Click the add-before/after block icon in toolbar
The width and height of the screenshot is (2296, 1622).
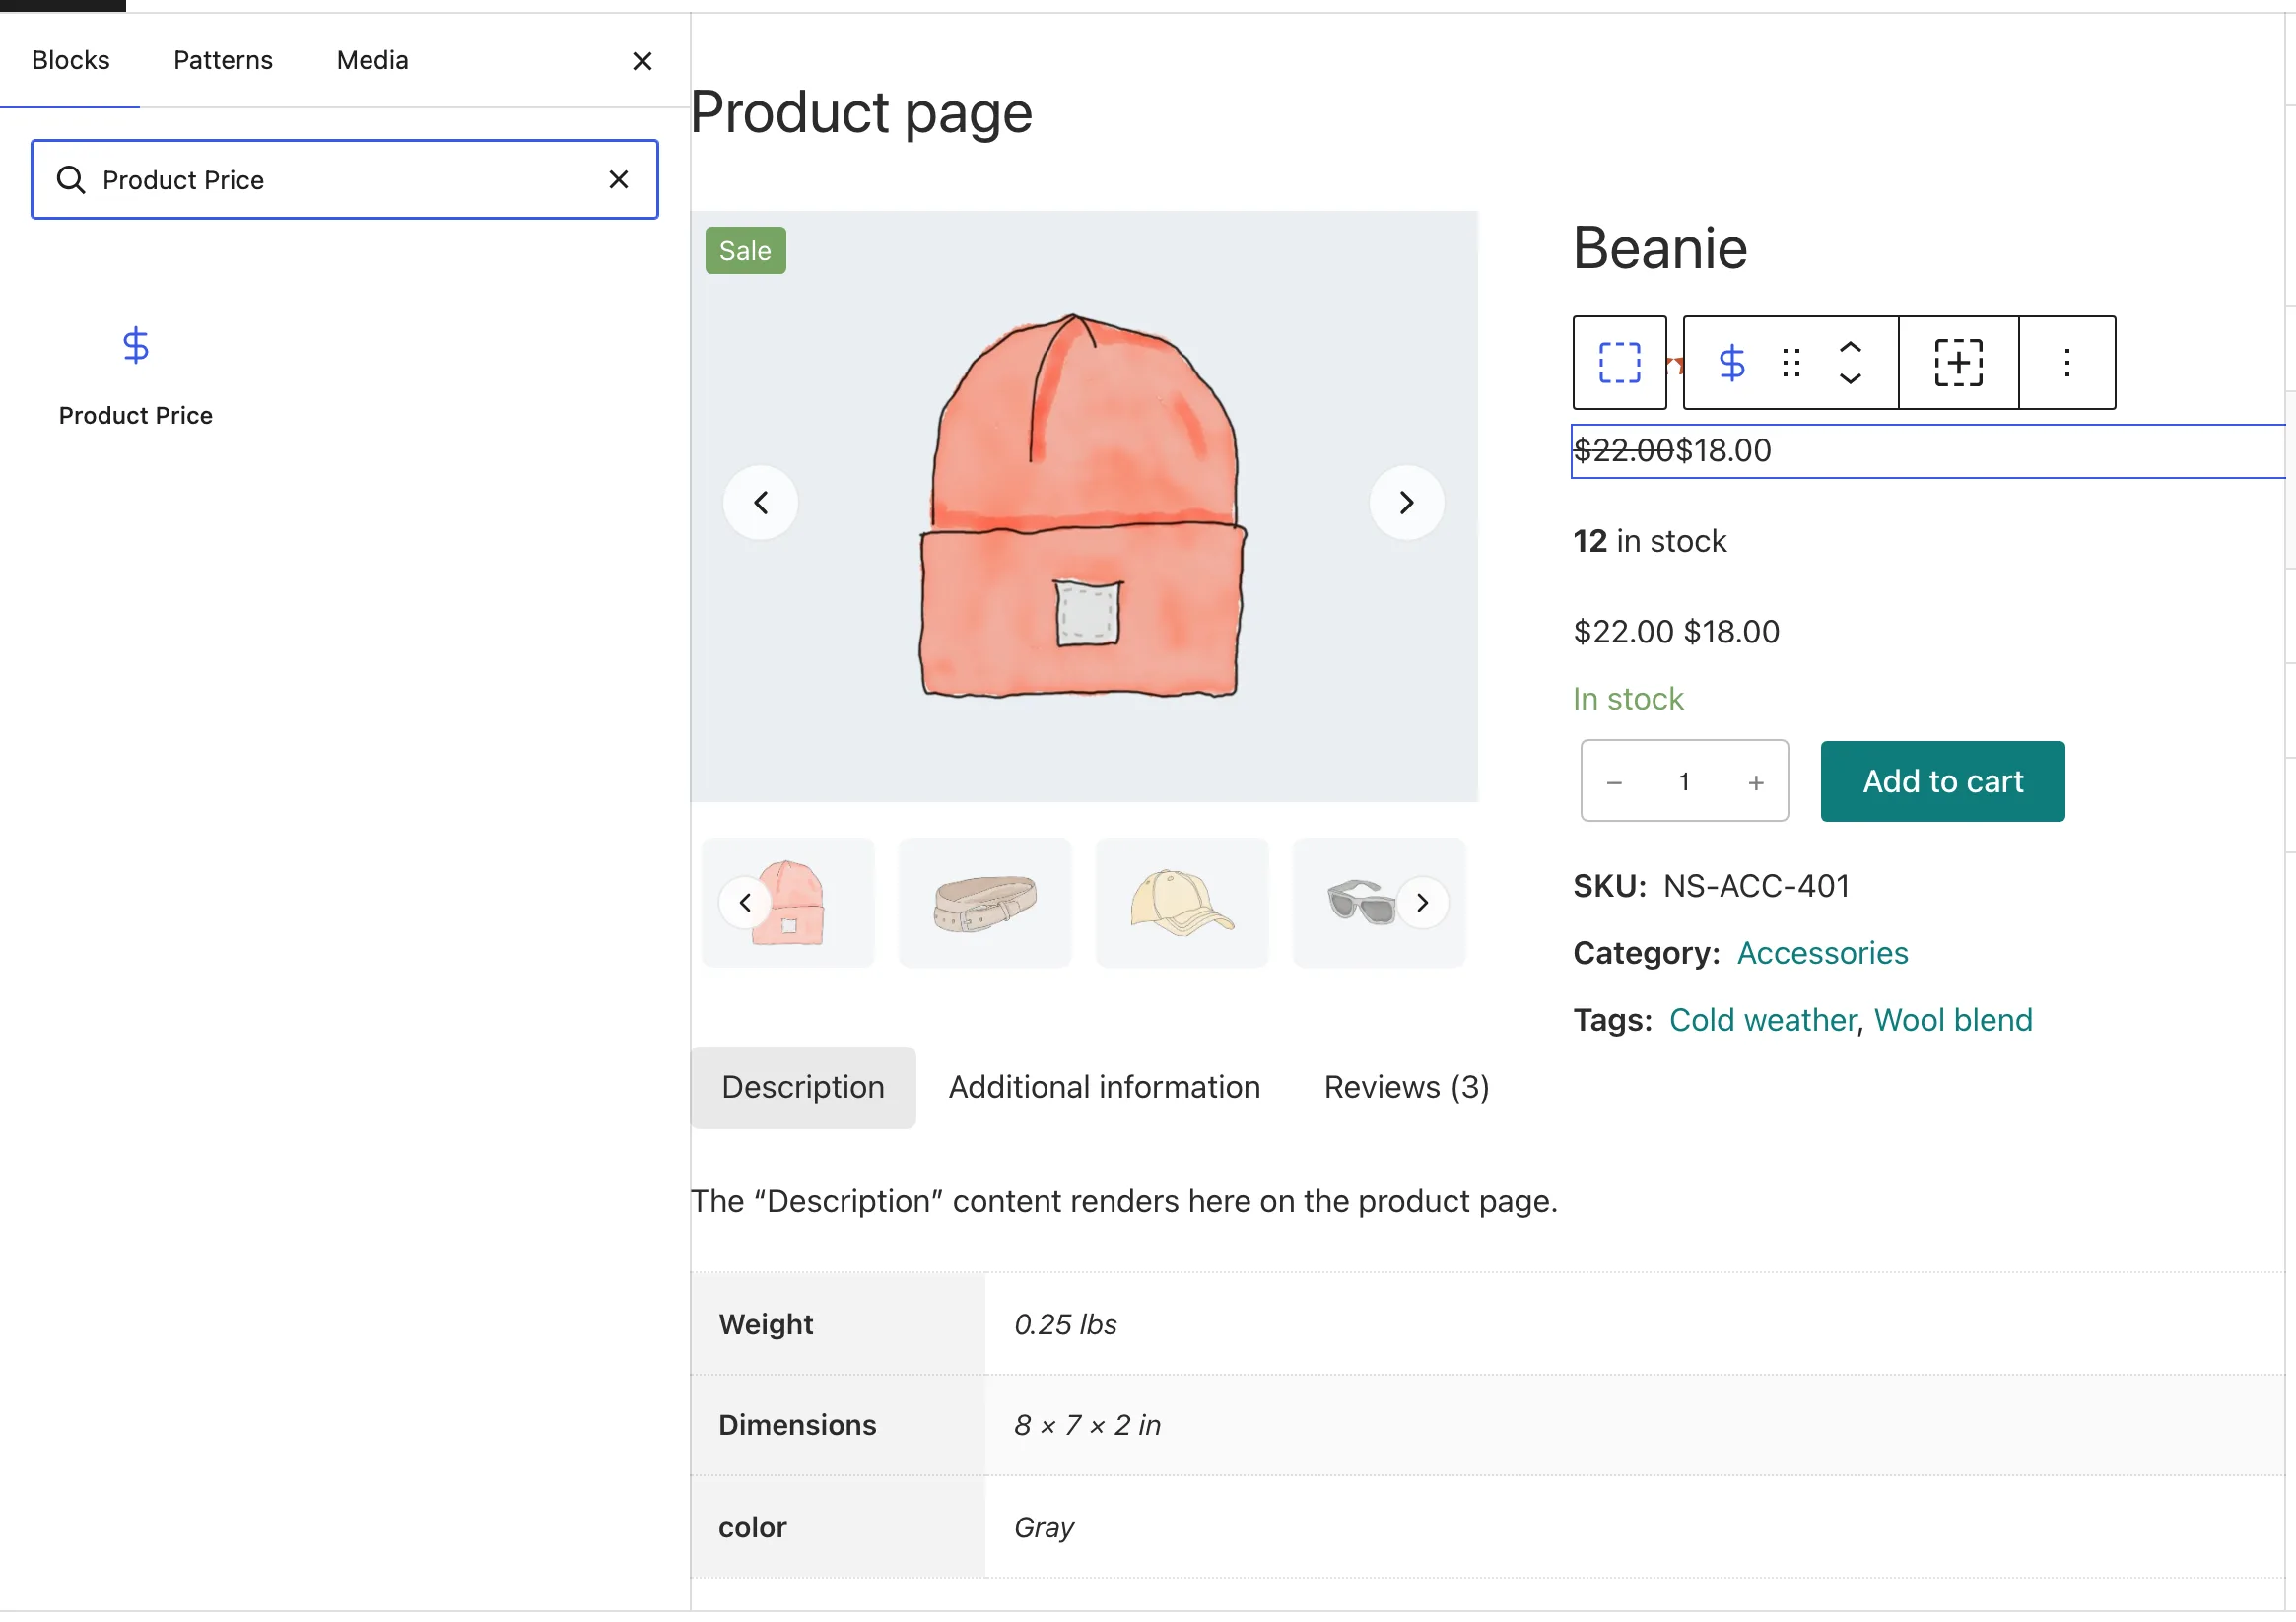point(1958,363)
